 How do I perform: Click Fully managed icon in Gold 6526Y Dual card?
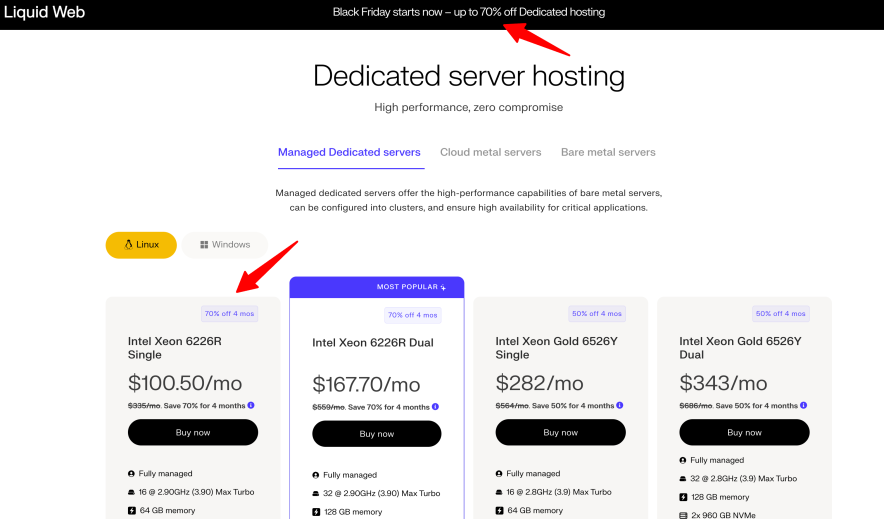coord(683,460)
